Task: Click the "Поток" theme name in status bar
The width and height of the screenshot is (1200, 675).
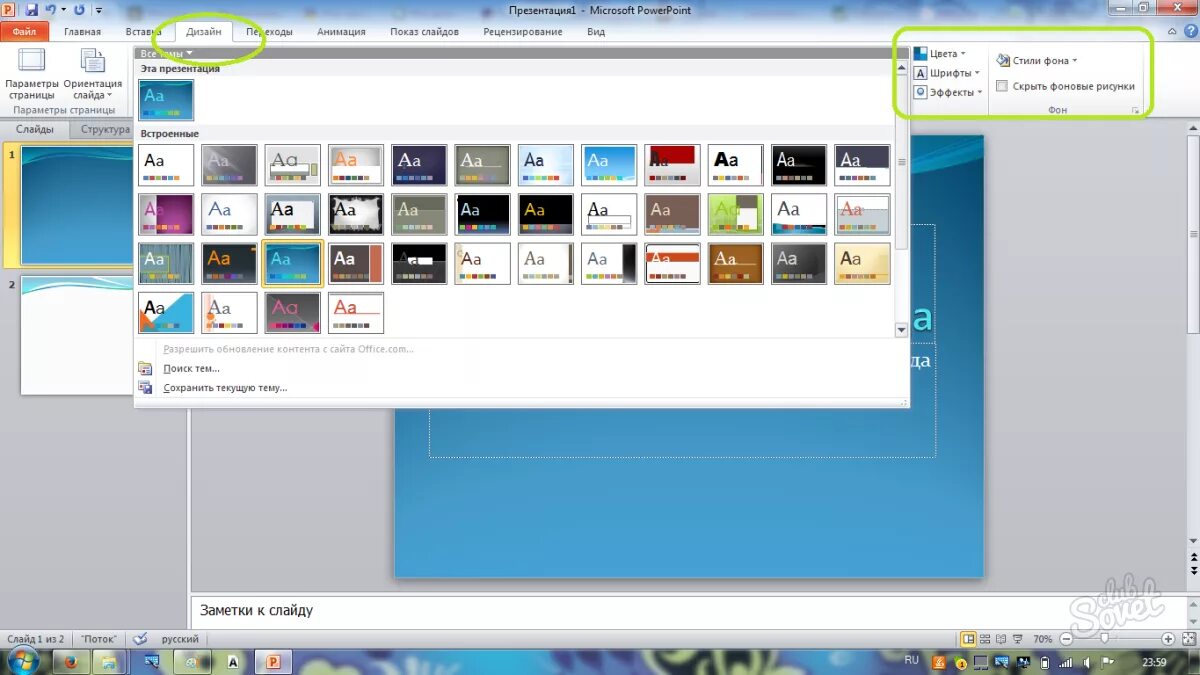Action: [x=98, y=639]
